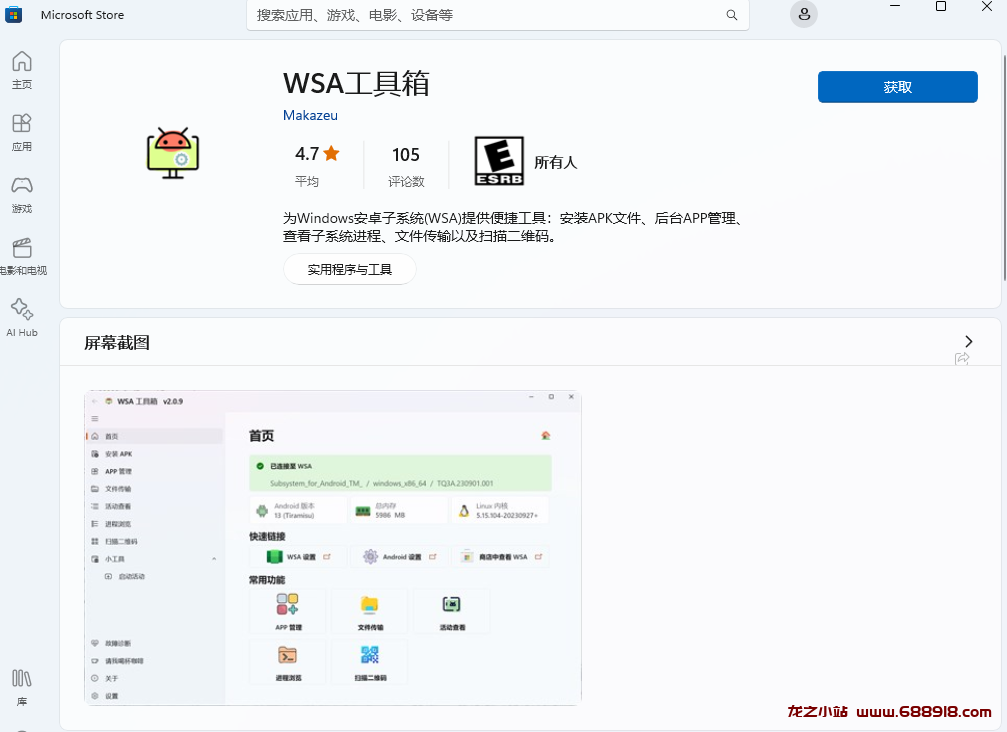This screenshot has width=1007, height=732.
Task: Click the 4.7 average rating value
Action: pyautogui.click(x=307, y=154)
